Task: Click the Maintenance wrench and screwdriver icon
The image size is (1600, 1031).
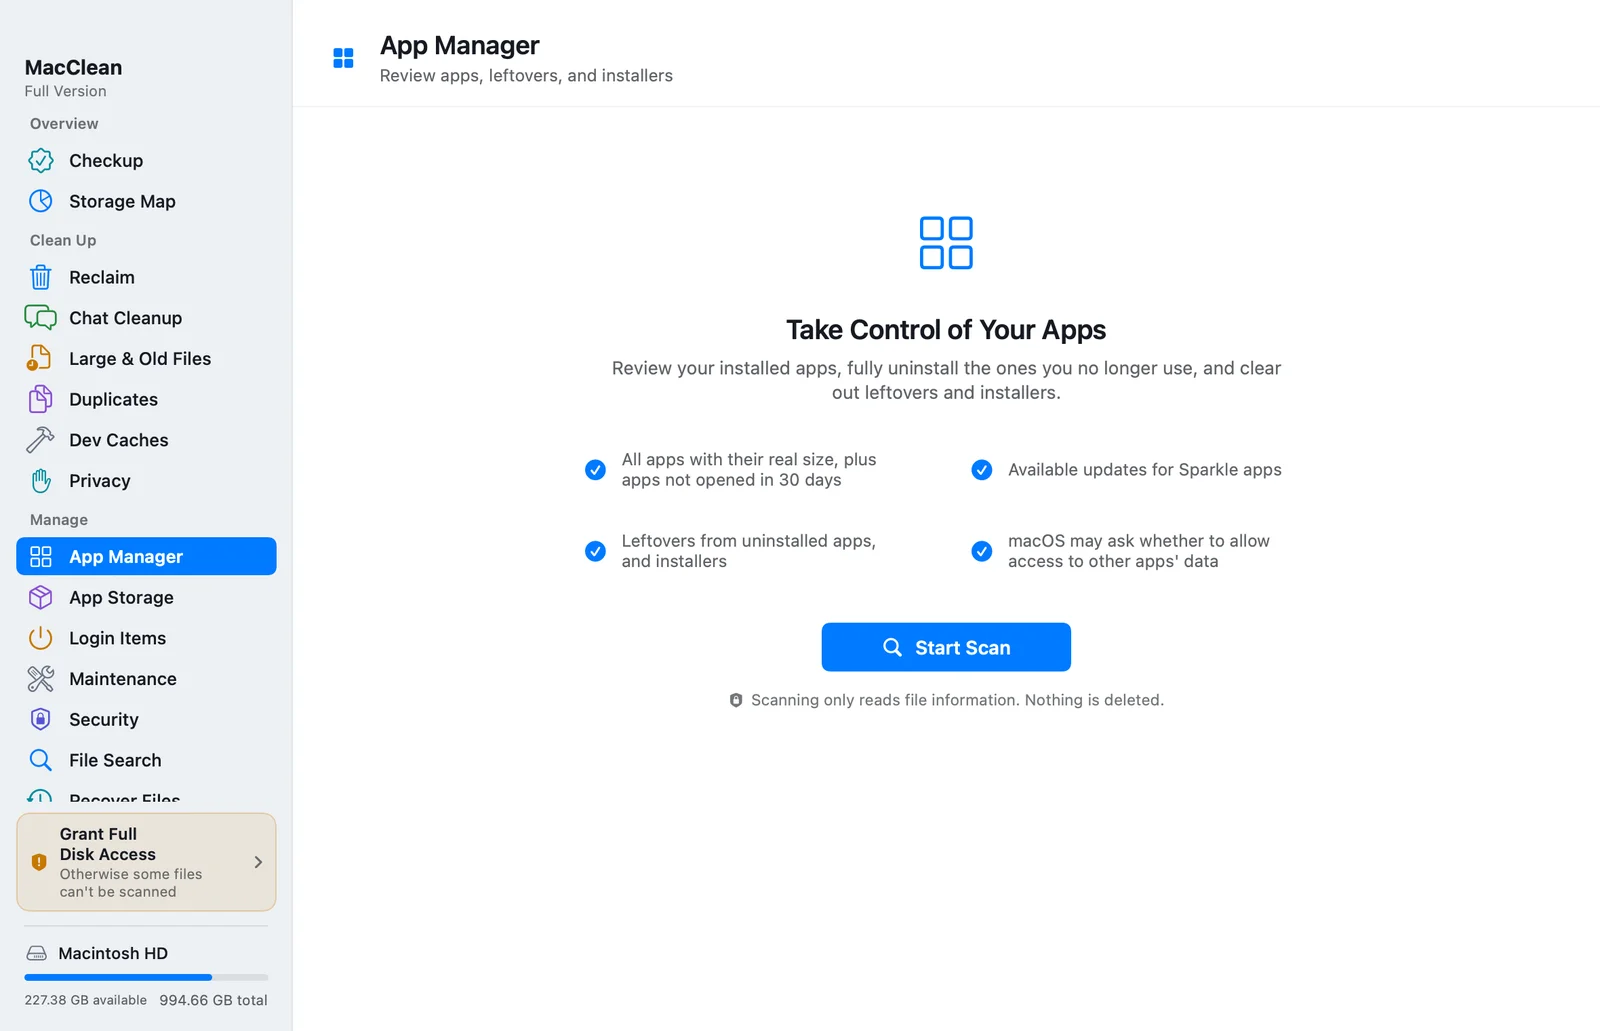Action: coord(41,679)
